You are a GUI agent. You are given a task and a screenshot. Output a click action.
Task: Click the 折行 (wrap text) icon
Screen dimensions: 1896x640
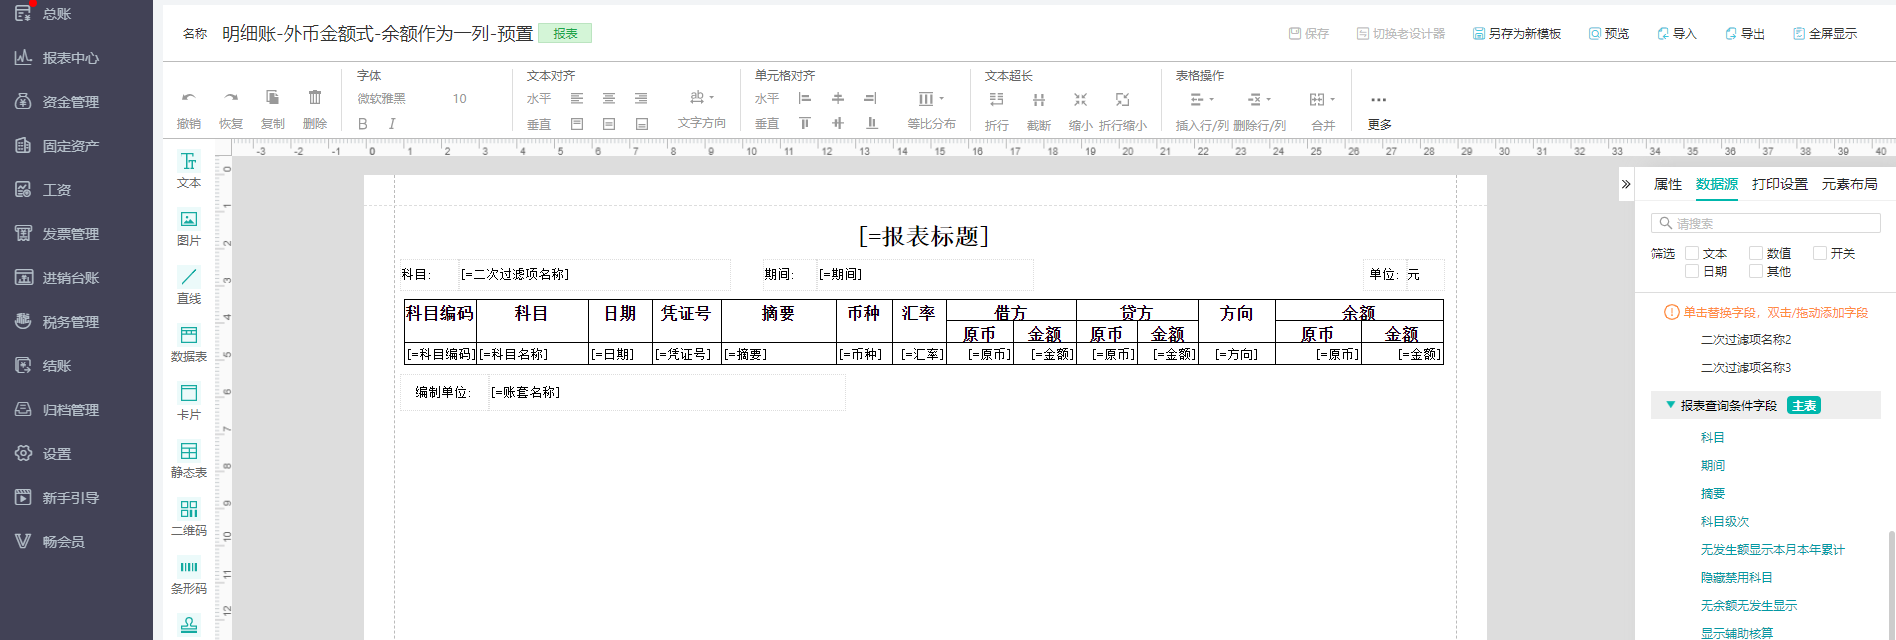[996, 99]
